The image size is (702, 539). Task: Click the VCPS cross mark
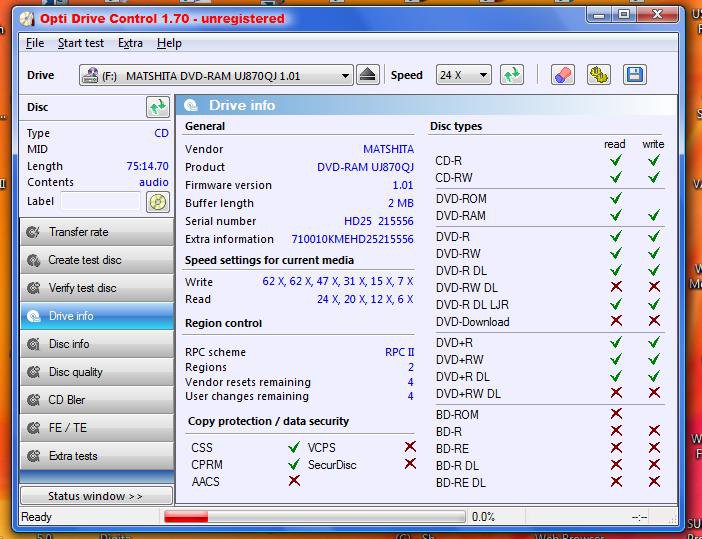click(x=410, y=446)
